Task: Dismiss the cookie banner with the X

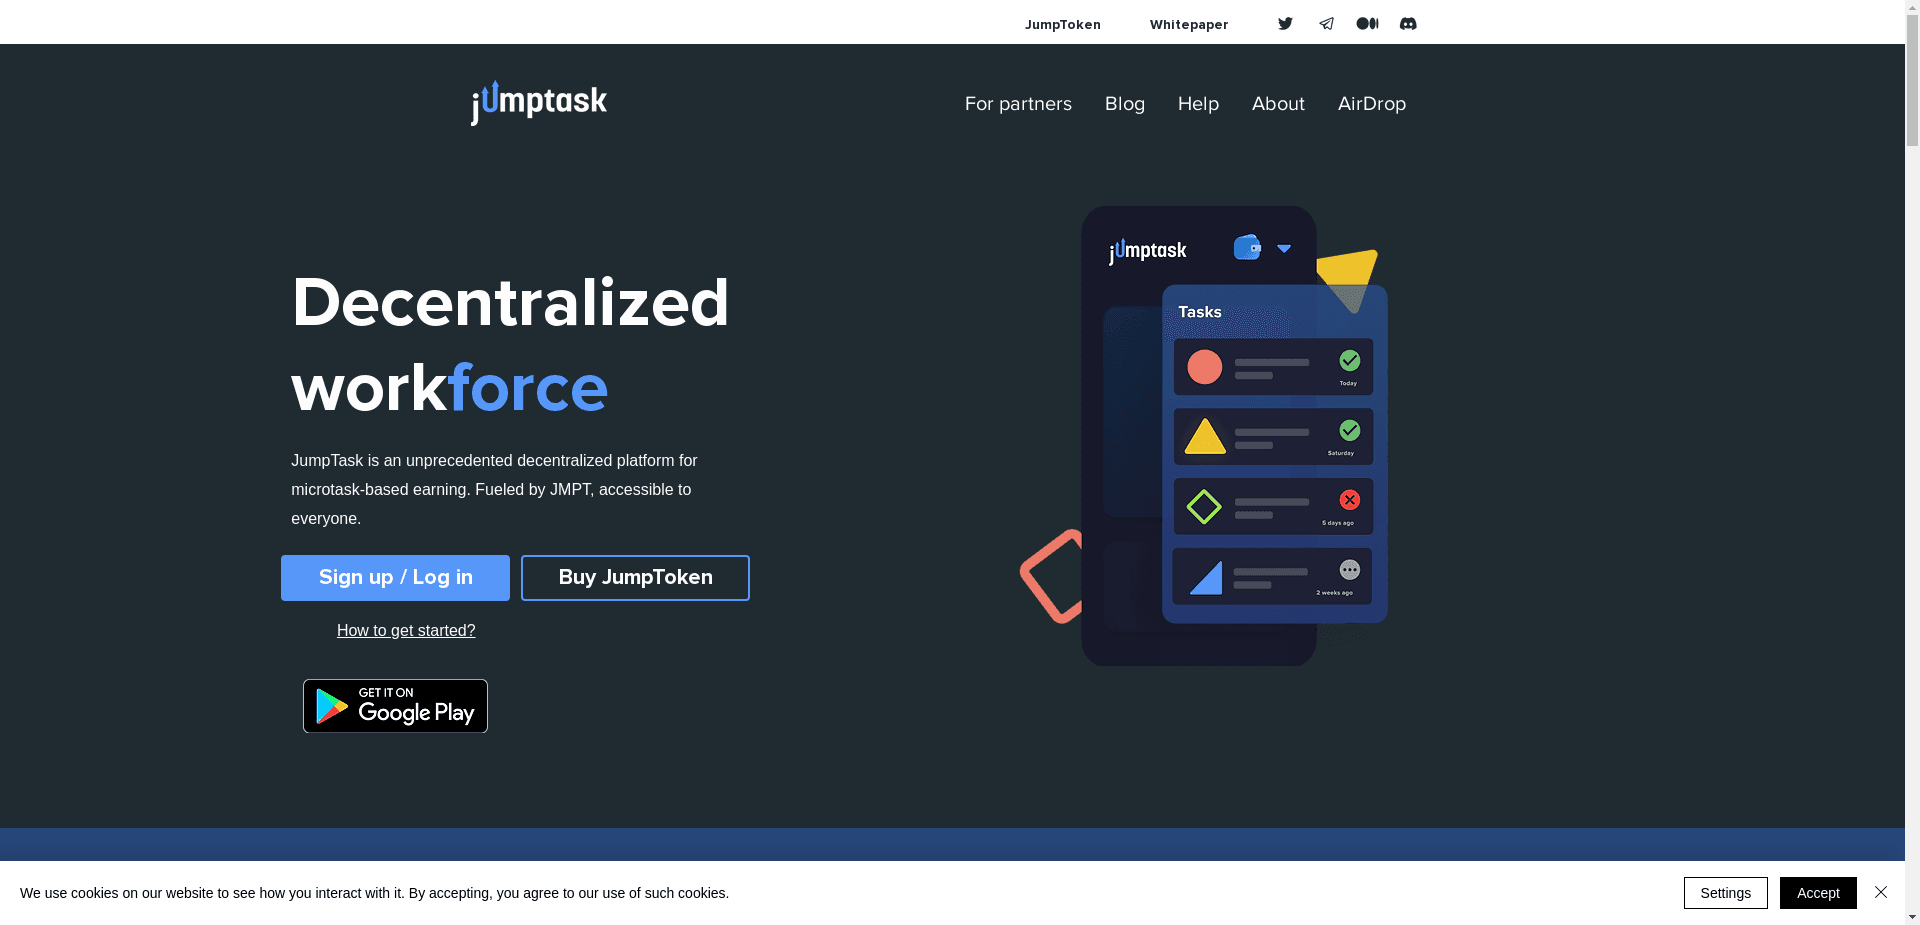Action: 1880,892
